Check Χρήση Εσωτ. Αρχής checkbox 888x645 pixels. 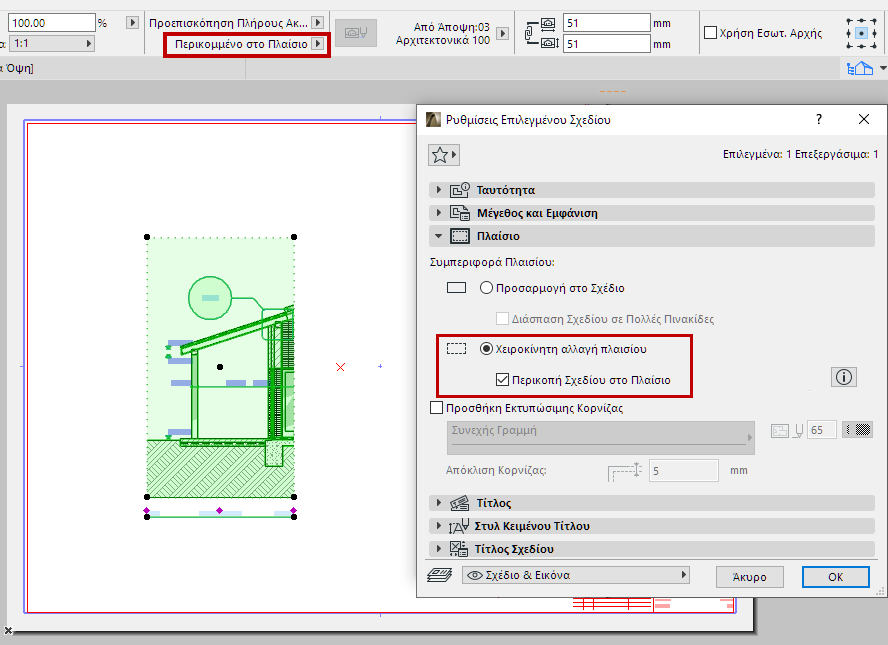(x=710, y=32)
